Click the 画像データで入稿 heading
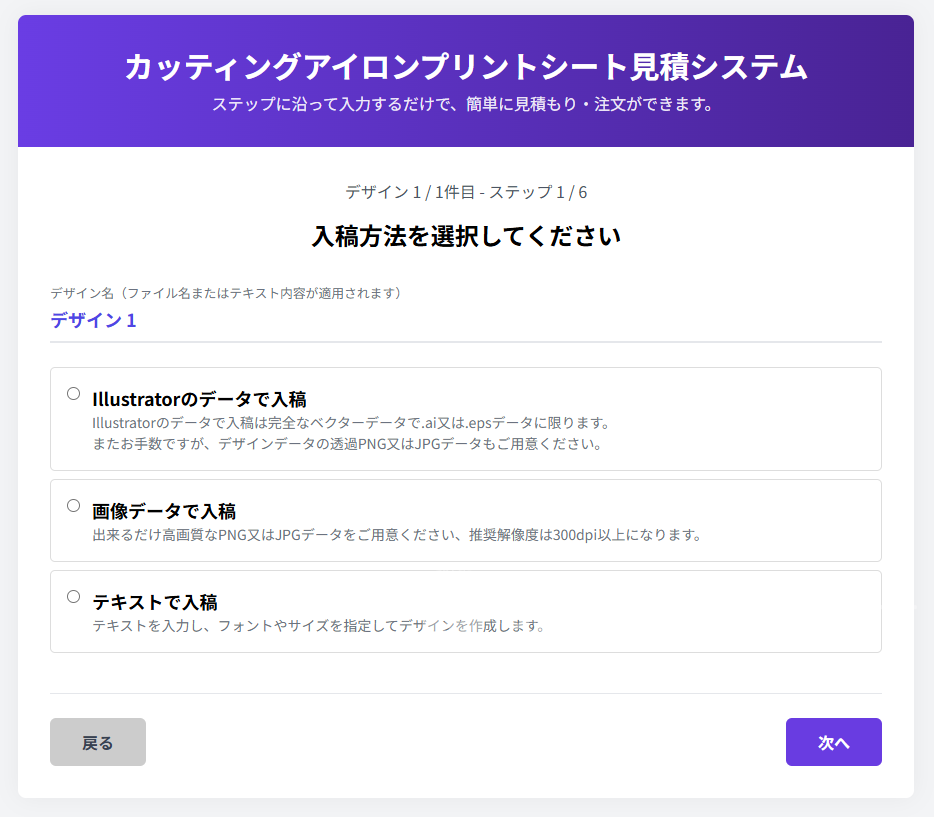Viewport: 934px width, 817px height. point(164,512)
